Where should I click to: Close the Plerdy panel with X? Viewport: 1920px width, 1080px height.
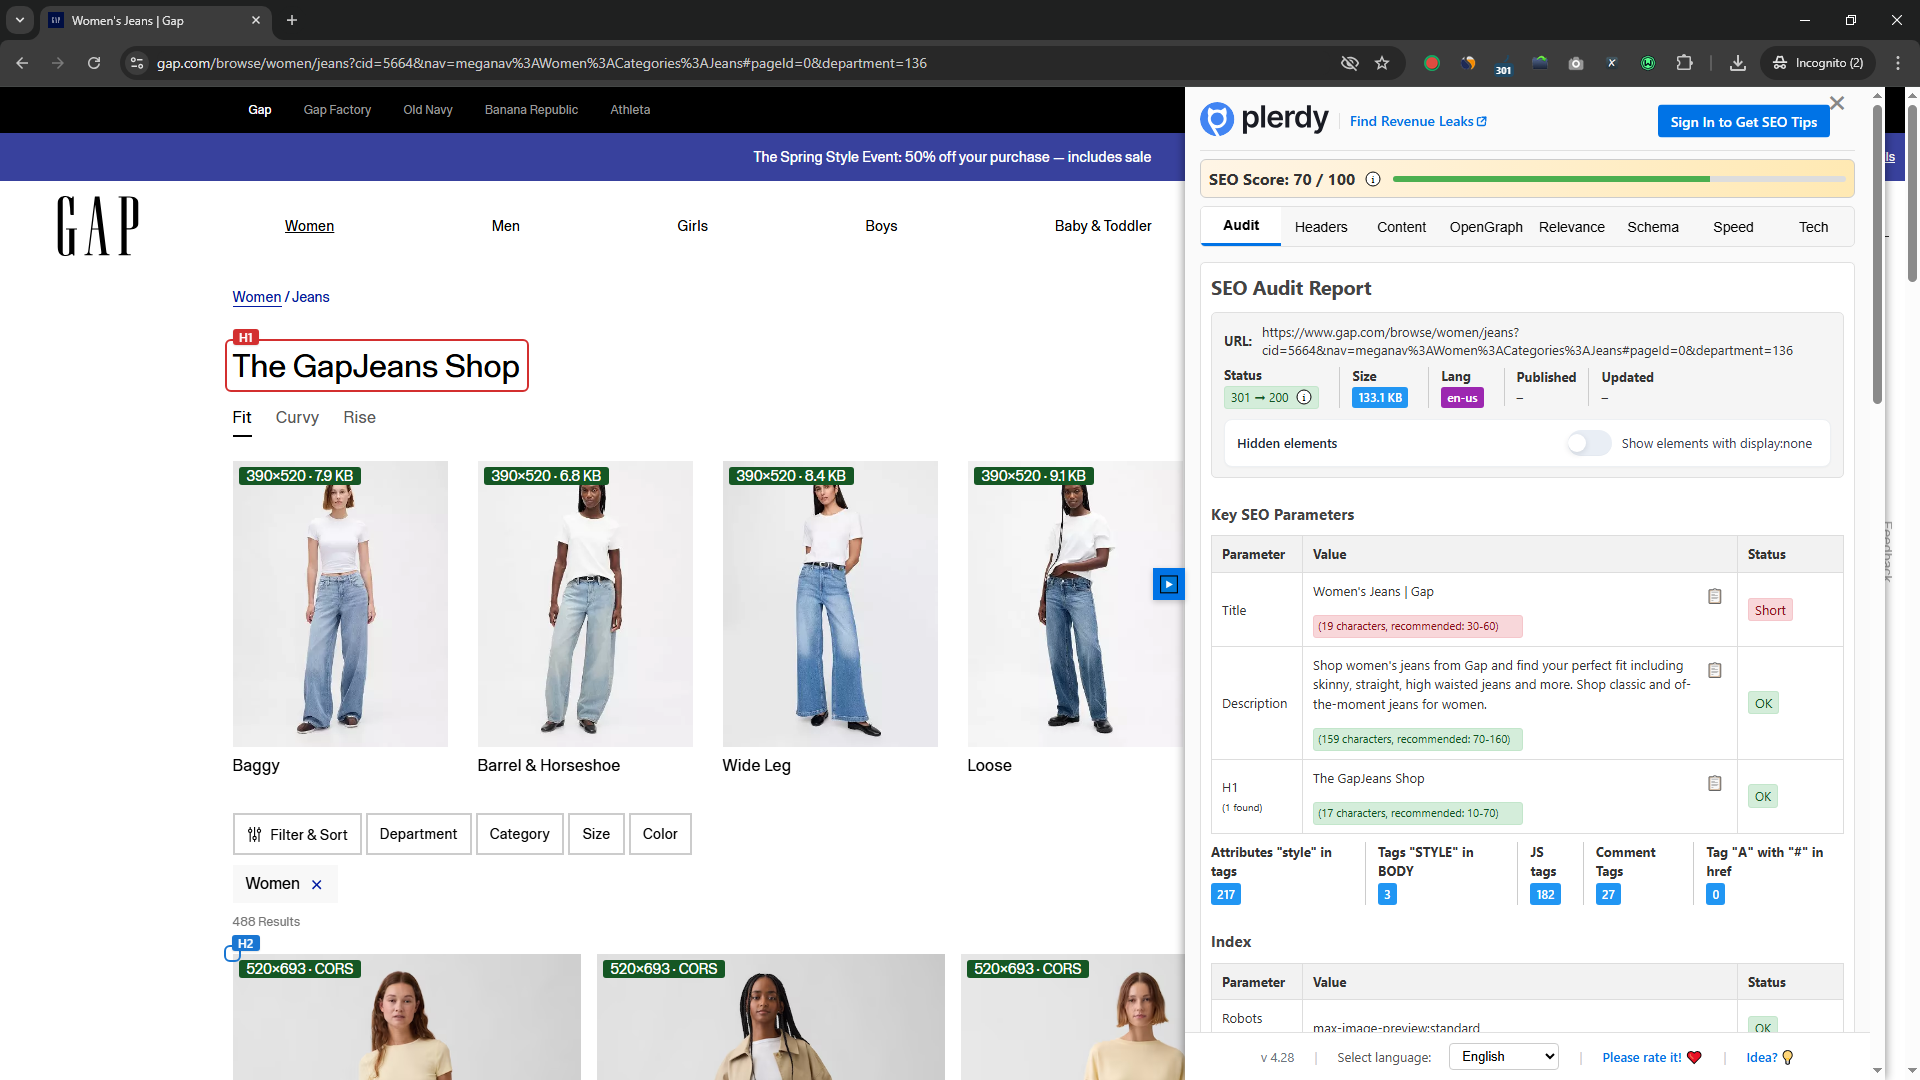pyautogui.click(x=1836, y=103)
